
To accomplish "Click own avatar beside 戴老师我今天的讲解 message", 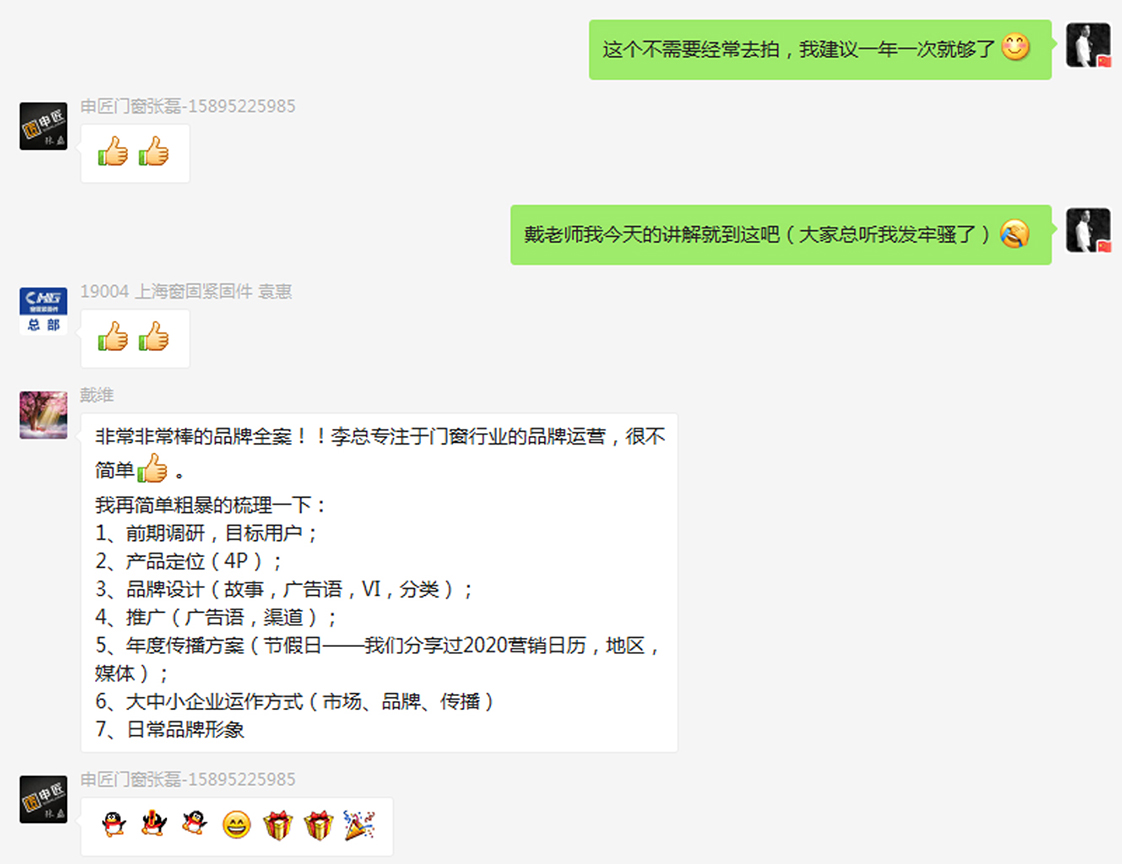I will pos(1088,230).
